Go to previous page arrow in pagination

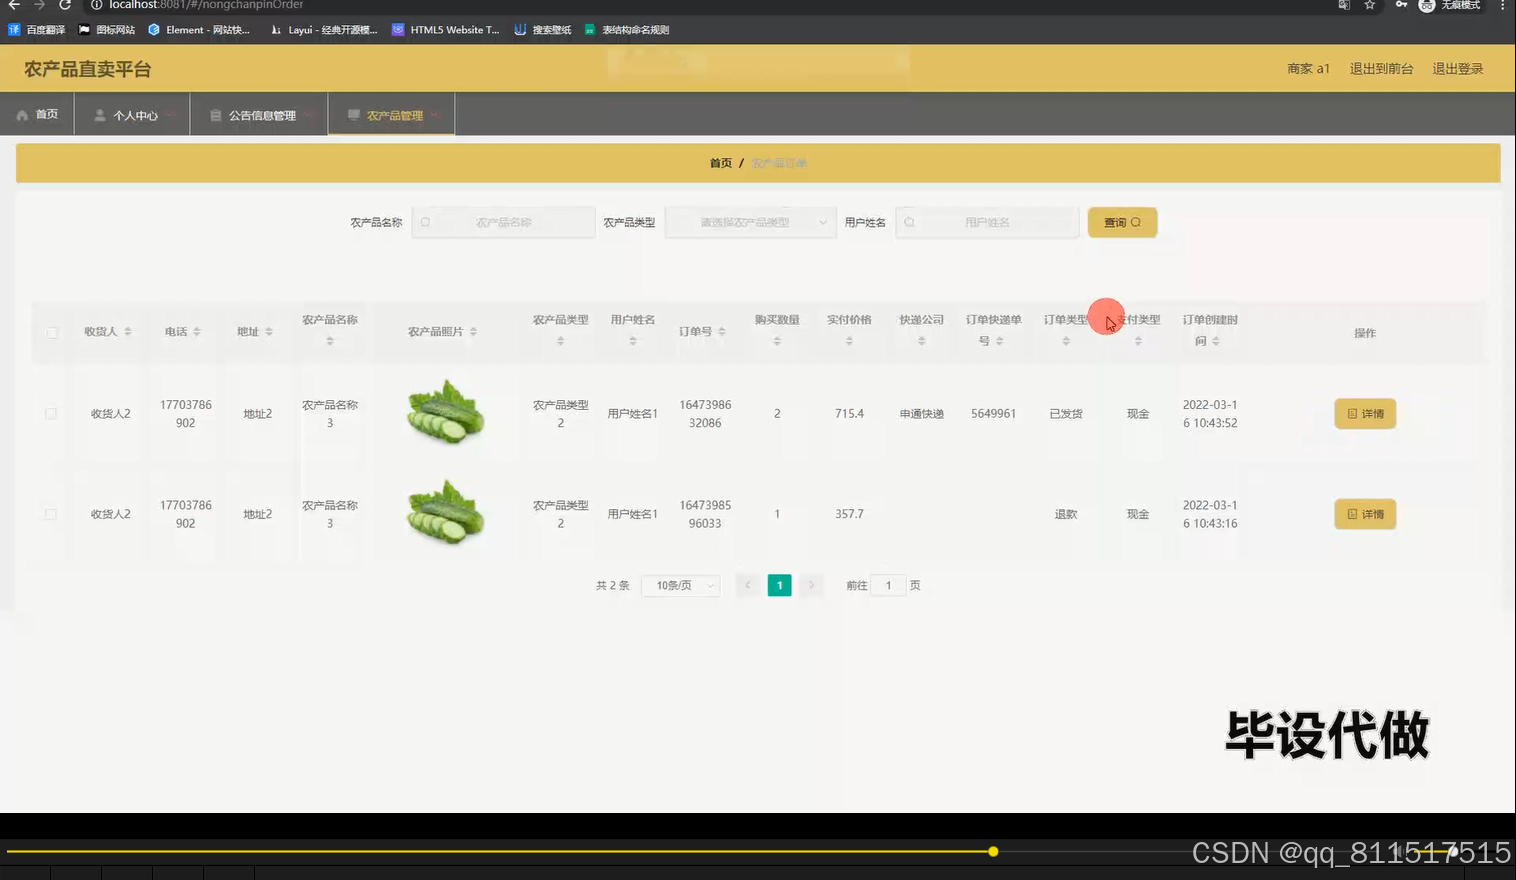748,586
